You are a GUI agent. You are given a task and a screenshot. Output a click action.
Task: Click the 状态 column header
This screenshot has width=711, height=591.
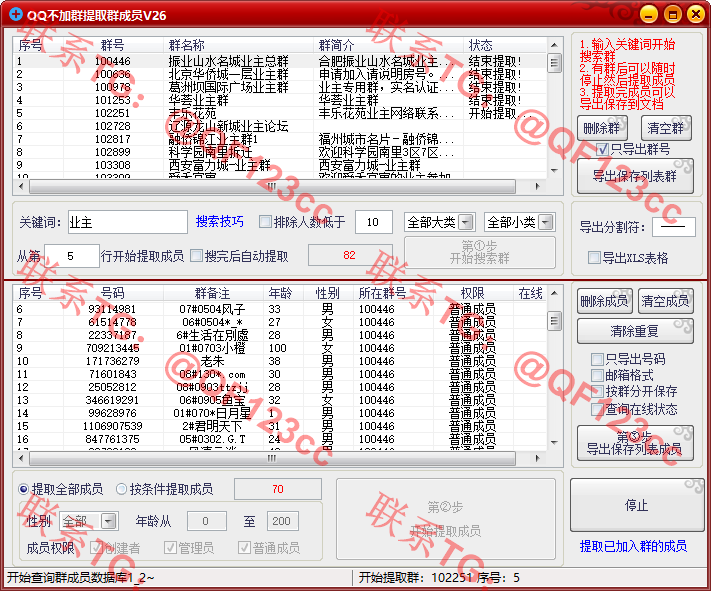tap(505, 45)
